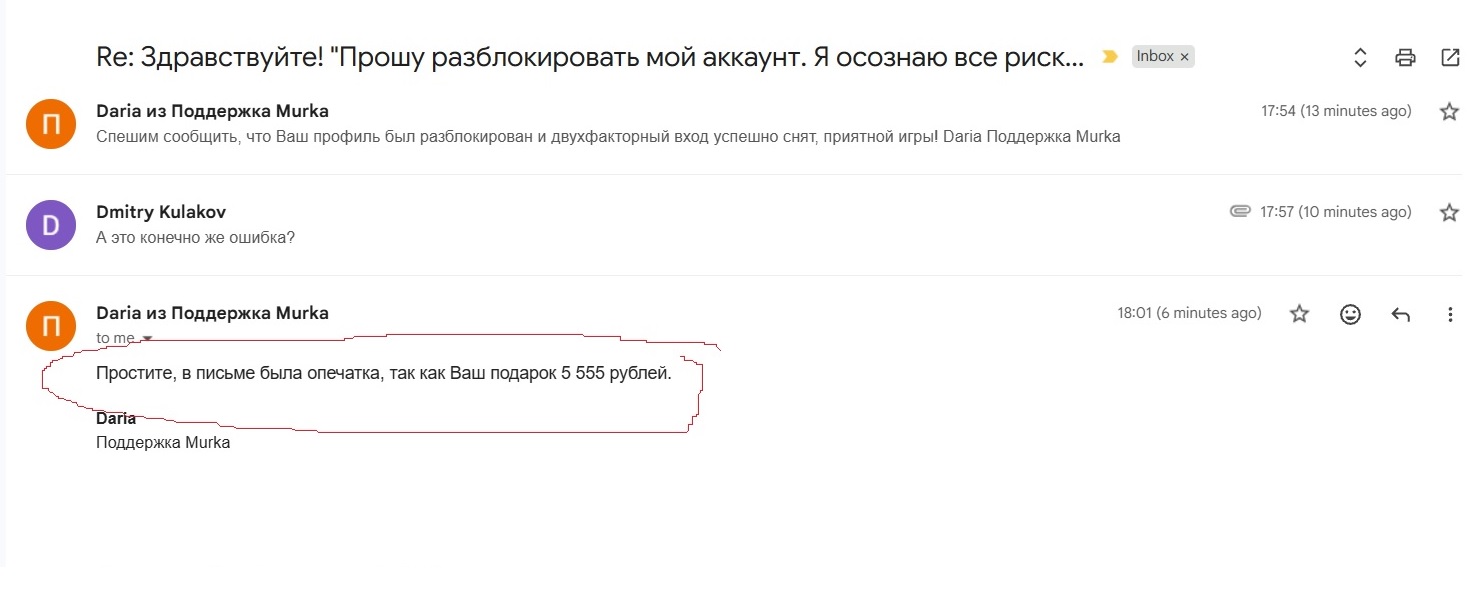
Task: Open attachment paperclip on Dmitry's message
Action: (x=1240, y=212)
